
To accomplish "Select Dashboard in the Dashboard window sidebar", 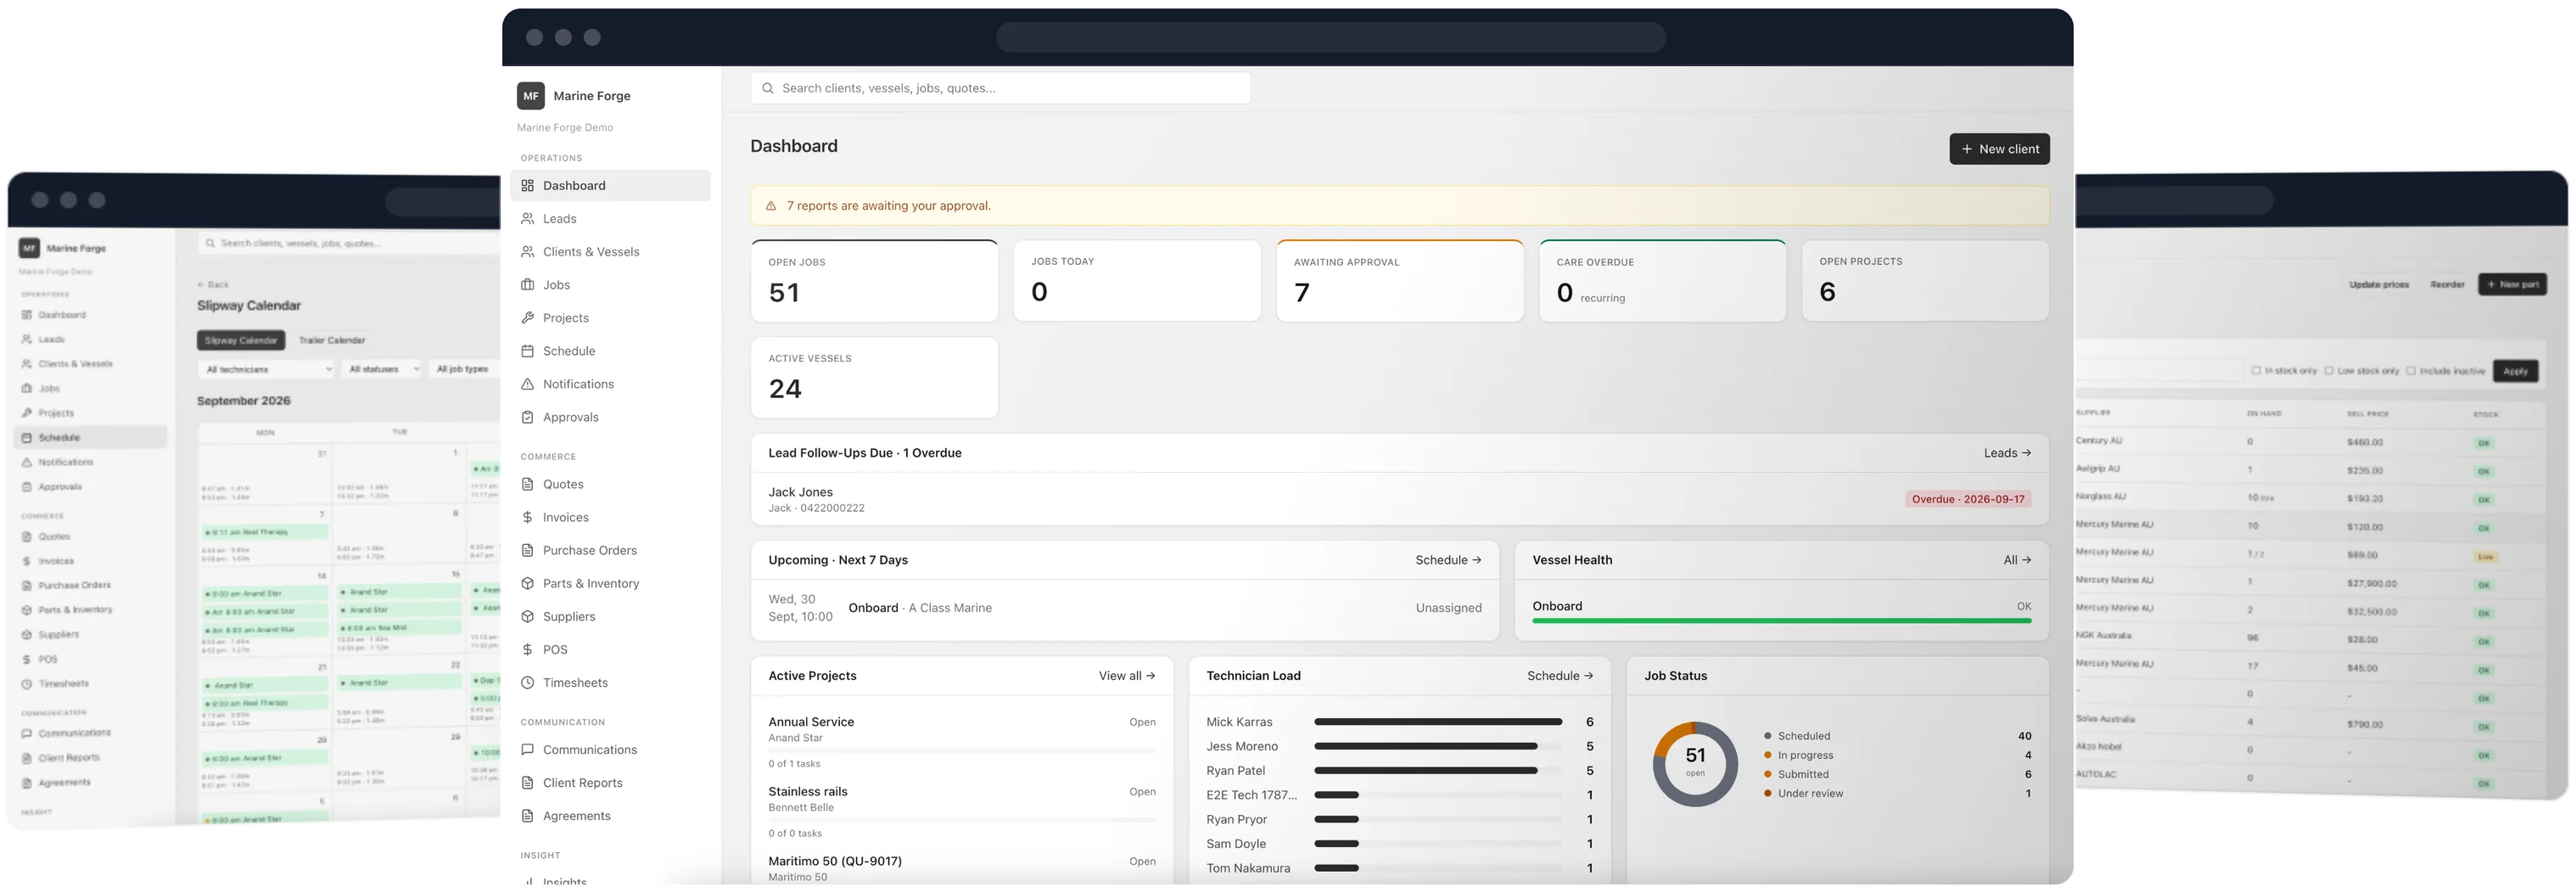I will click(x=610, y=186).
